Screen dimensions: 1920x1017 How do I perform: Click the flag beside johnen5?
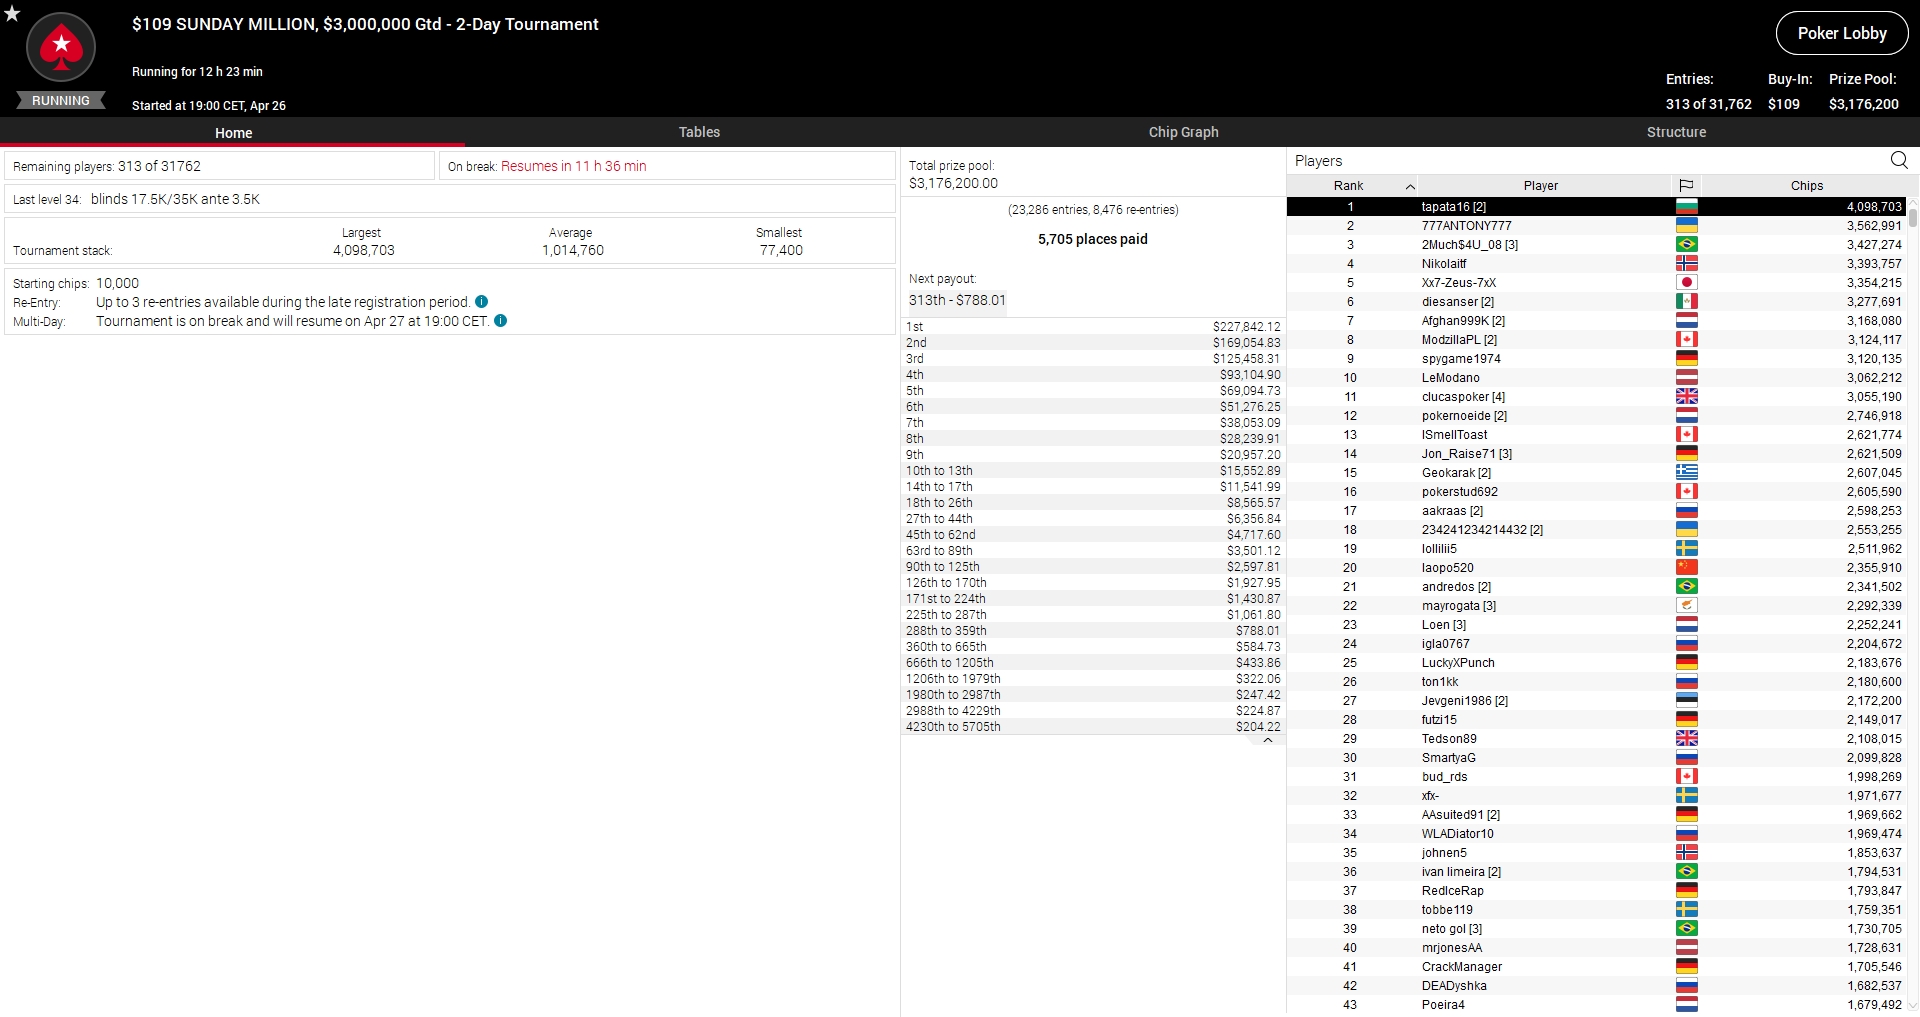1687,853
